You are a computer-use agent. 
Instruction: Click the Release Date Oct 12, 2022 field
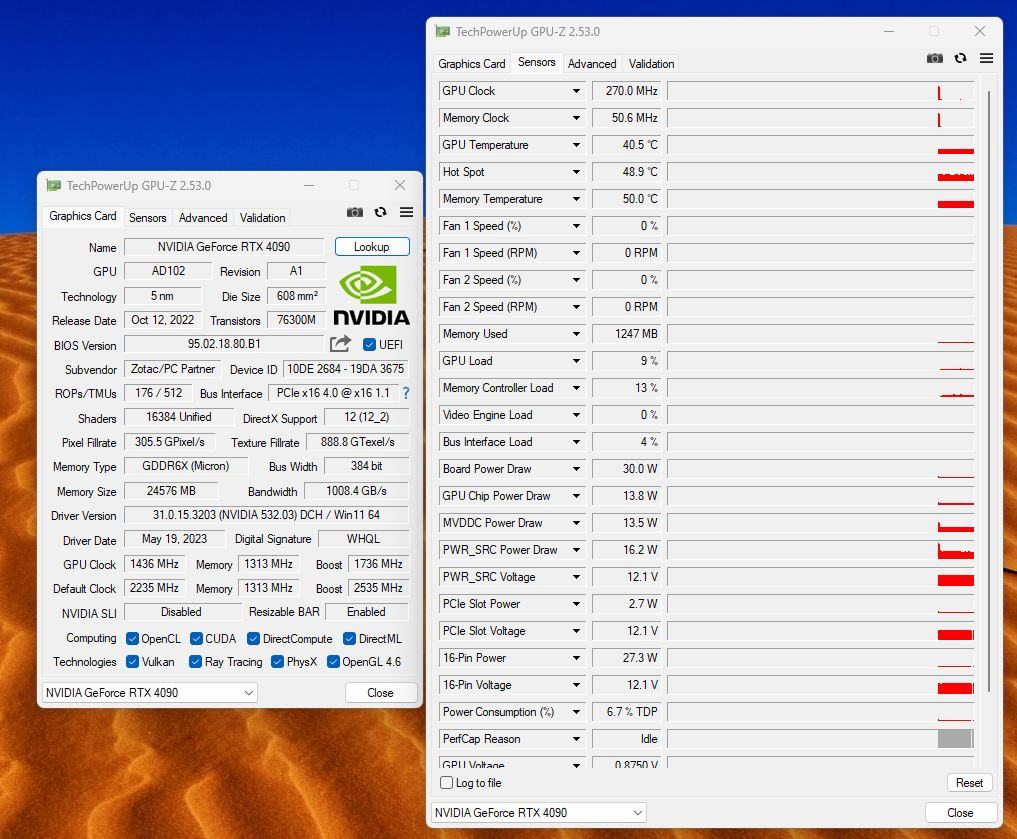click(163, 320)
